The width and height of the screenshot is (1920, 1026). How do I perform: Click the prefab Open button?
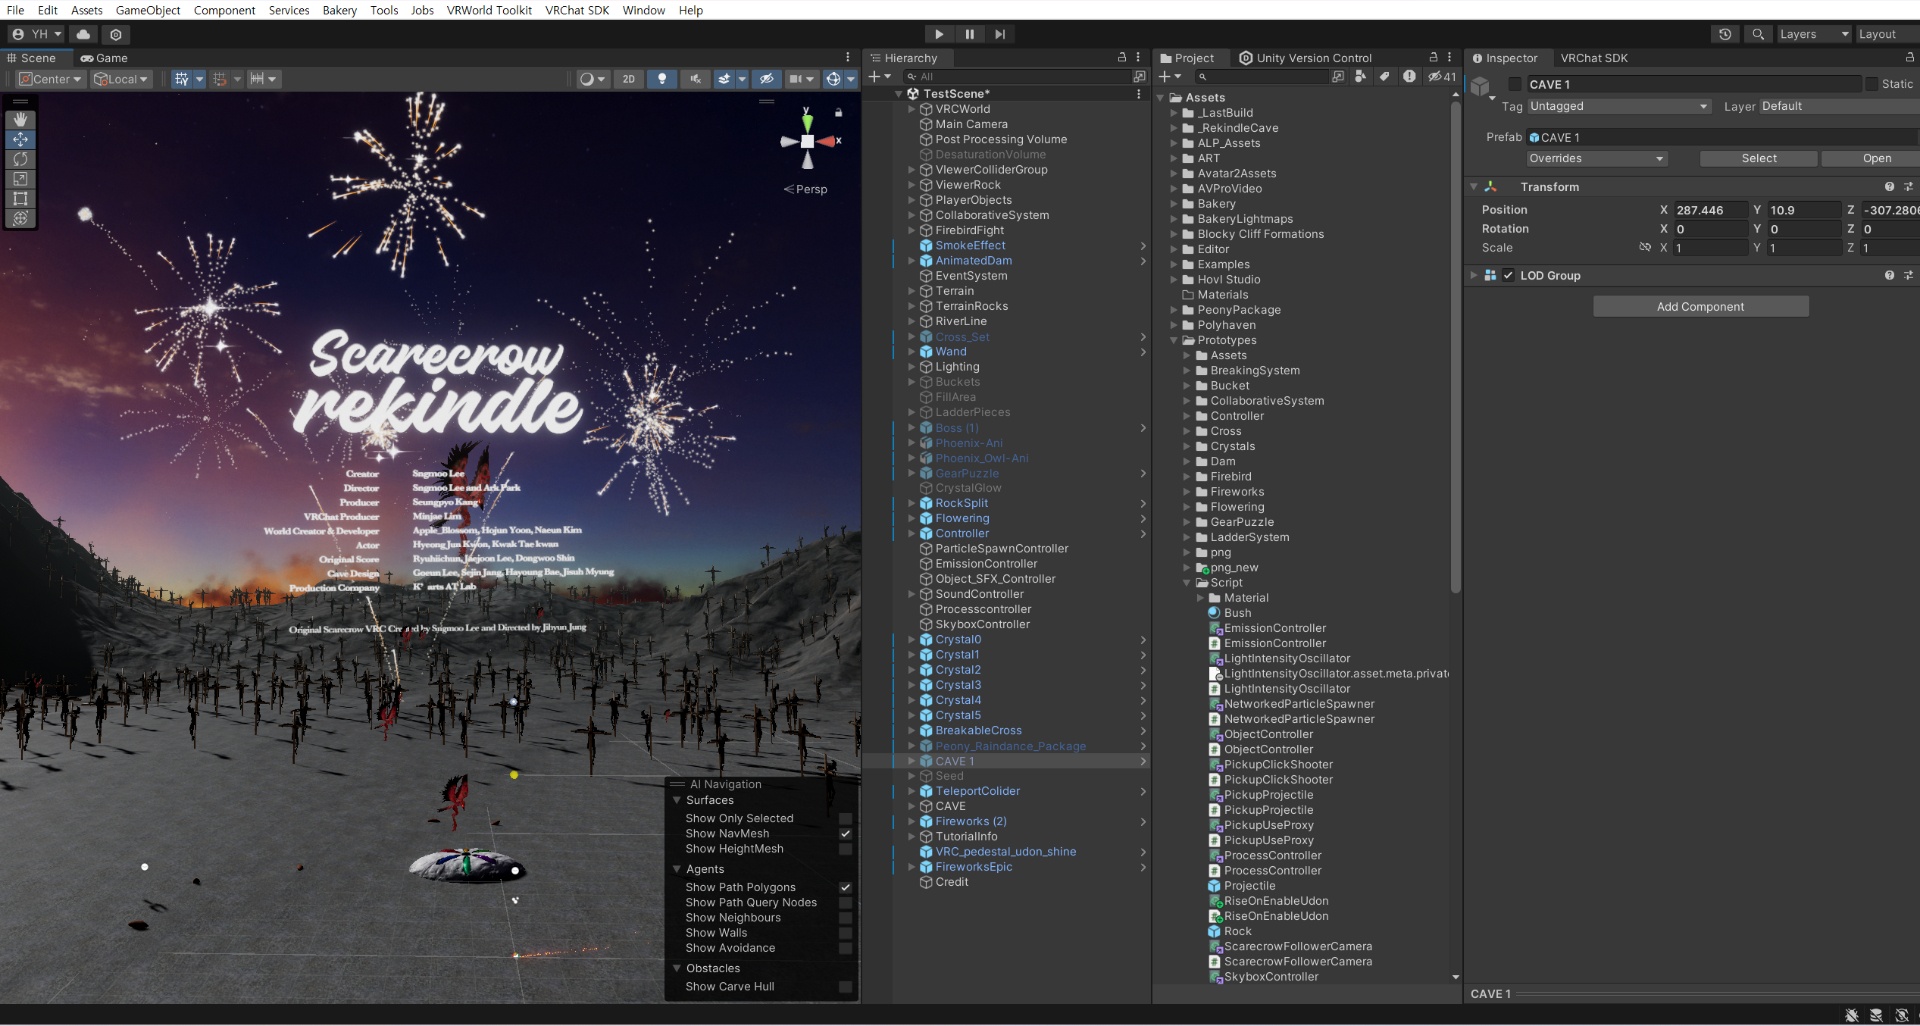[x=1876, y=159]
